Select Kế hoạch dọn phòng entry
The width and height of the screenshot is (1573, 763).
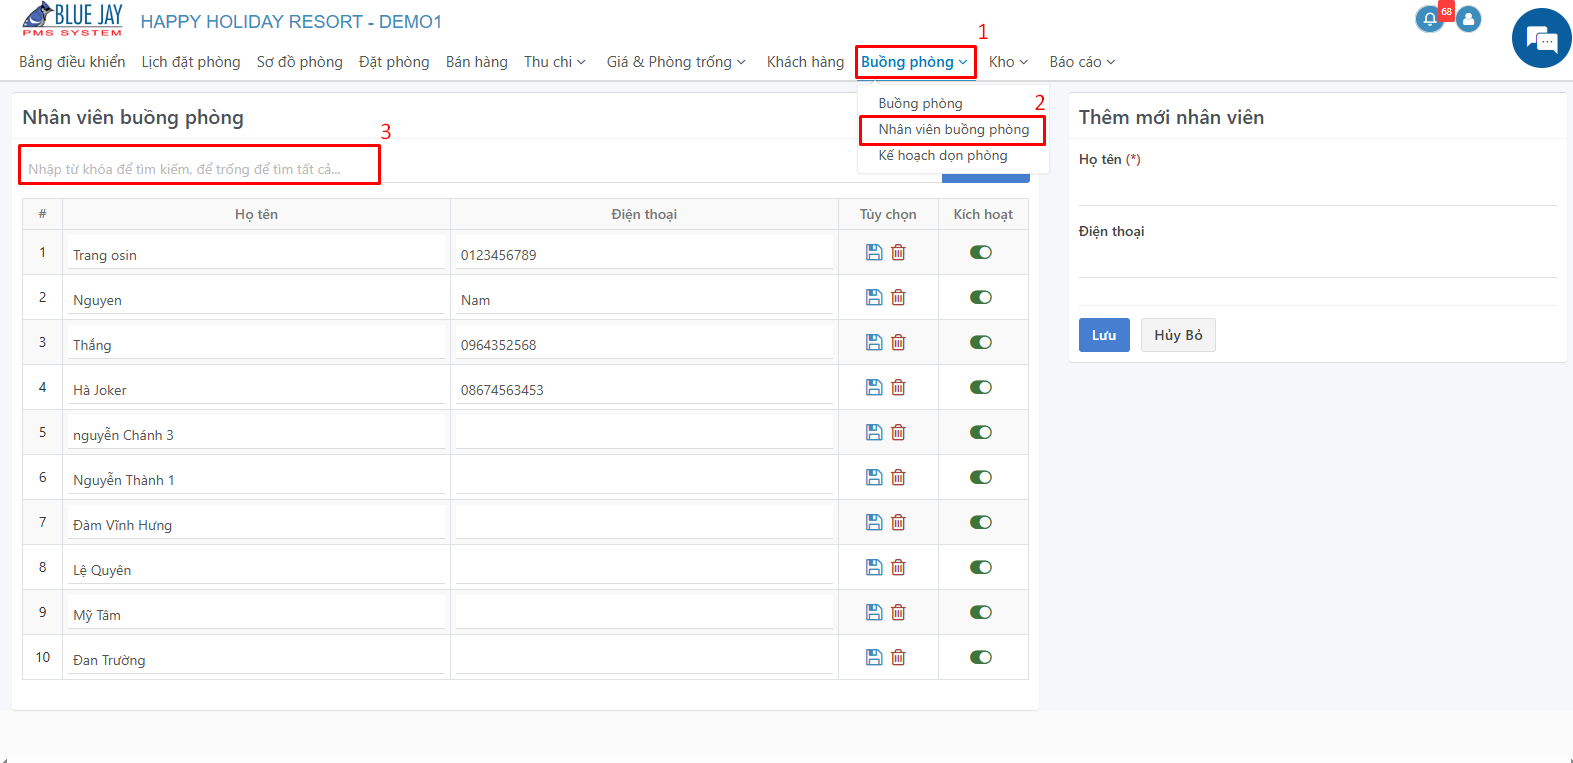click(x=943, y=155)
